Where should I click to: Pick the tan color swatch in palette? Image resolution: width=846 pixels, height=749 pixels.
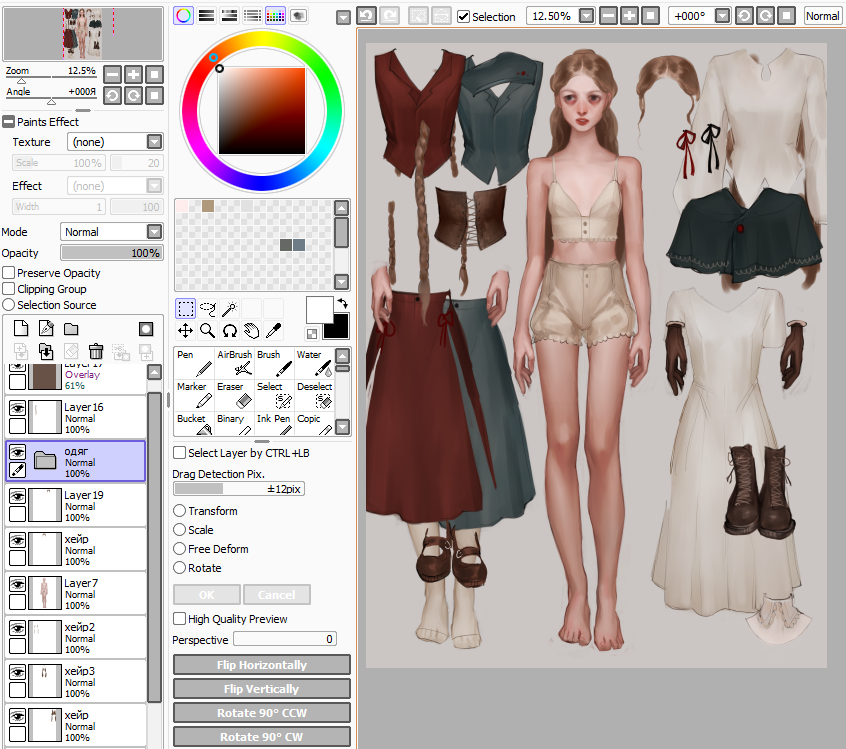[208, 206]
